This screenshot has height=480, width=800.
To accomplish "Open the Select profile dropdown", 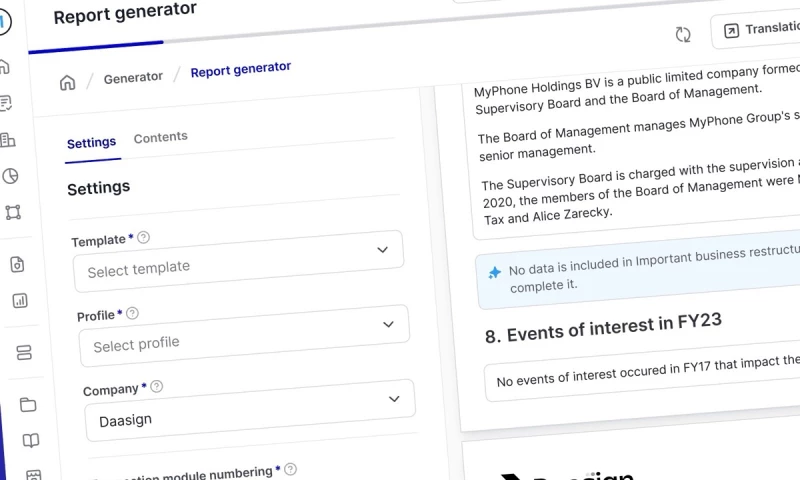I will coord(244,336).
